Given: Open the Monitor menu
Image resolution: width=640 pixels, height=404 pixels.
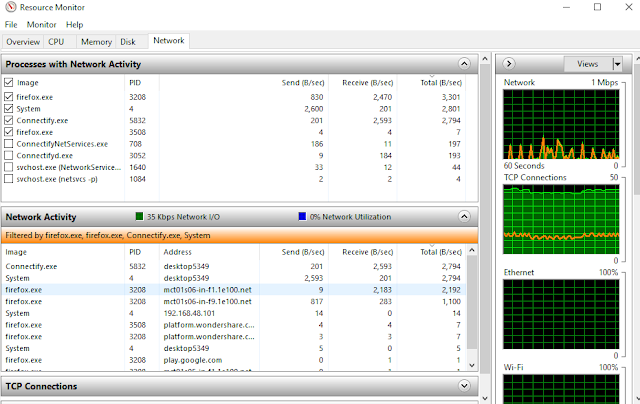Looking at the screenshot, I should [41, 24].
